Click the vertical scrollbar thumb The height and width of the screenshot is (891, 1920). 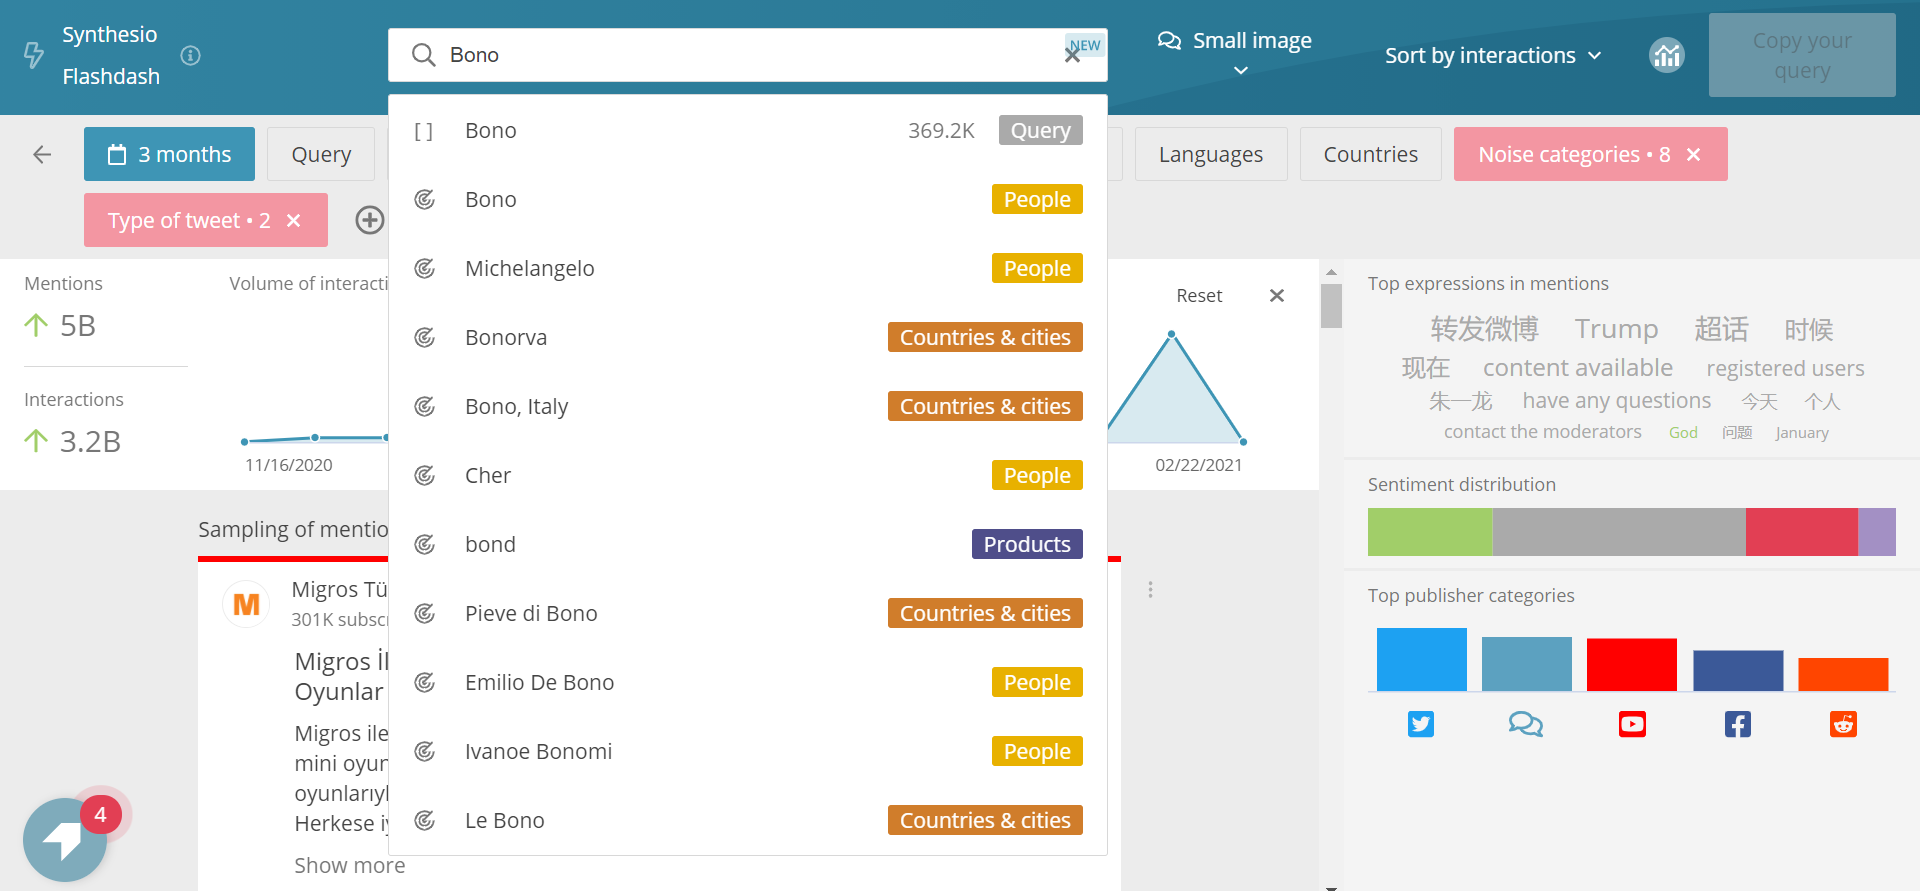[x=1331, y=306]
